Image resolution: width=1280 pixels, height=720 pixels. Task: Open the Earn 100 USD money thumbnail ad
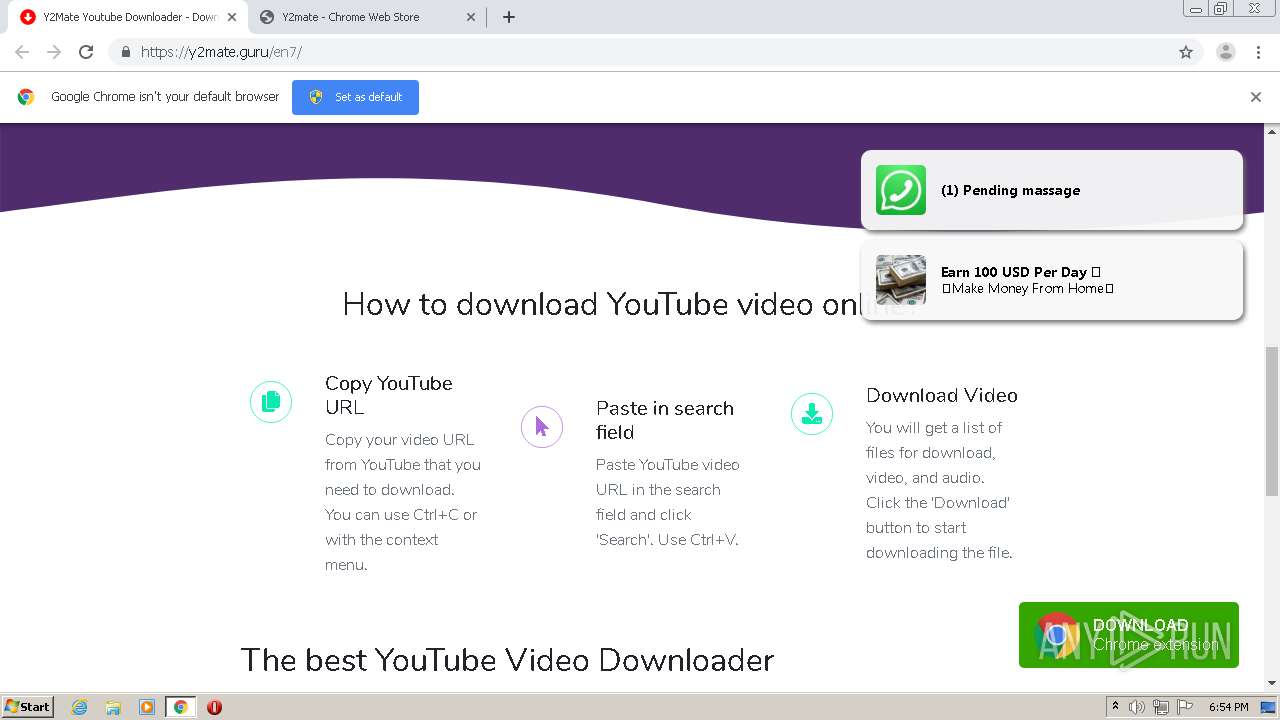point(901,280)
